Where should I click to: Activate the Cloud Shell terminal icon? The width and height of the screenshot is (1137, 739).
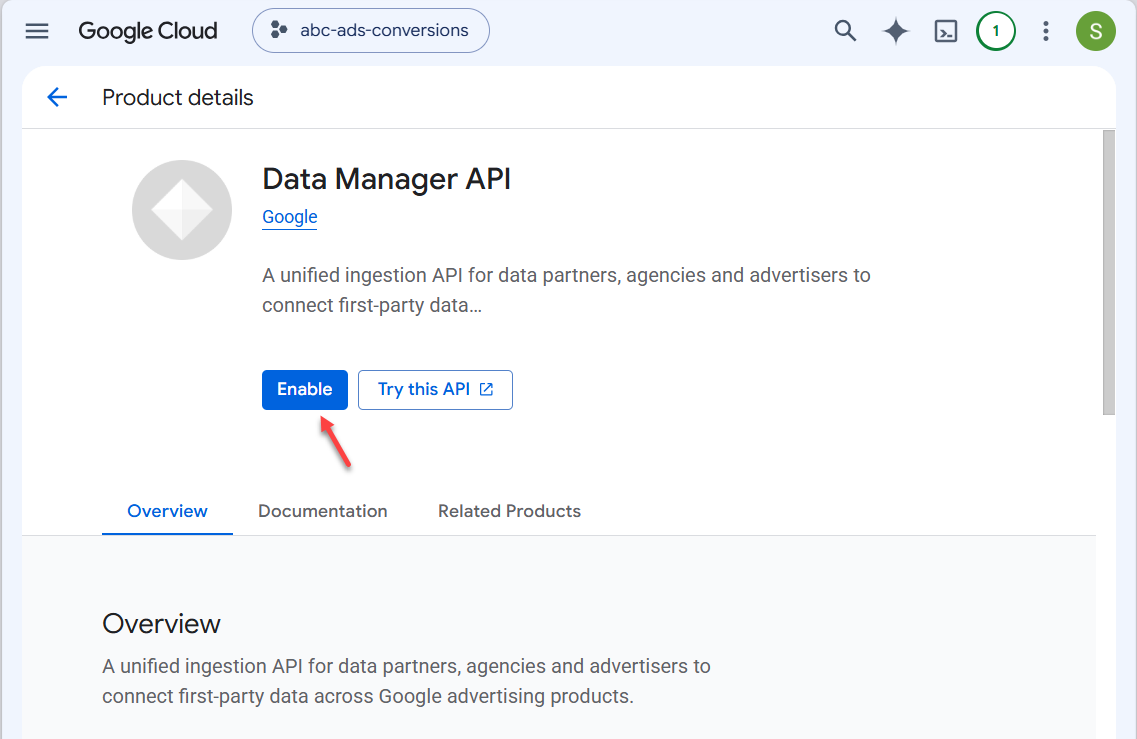click(946, 31)
